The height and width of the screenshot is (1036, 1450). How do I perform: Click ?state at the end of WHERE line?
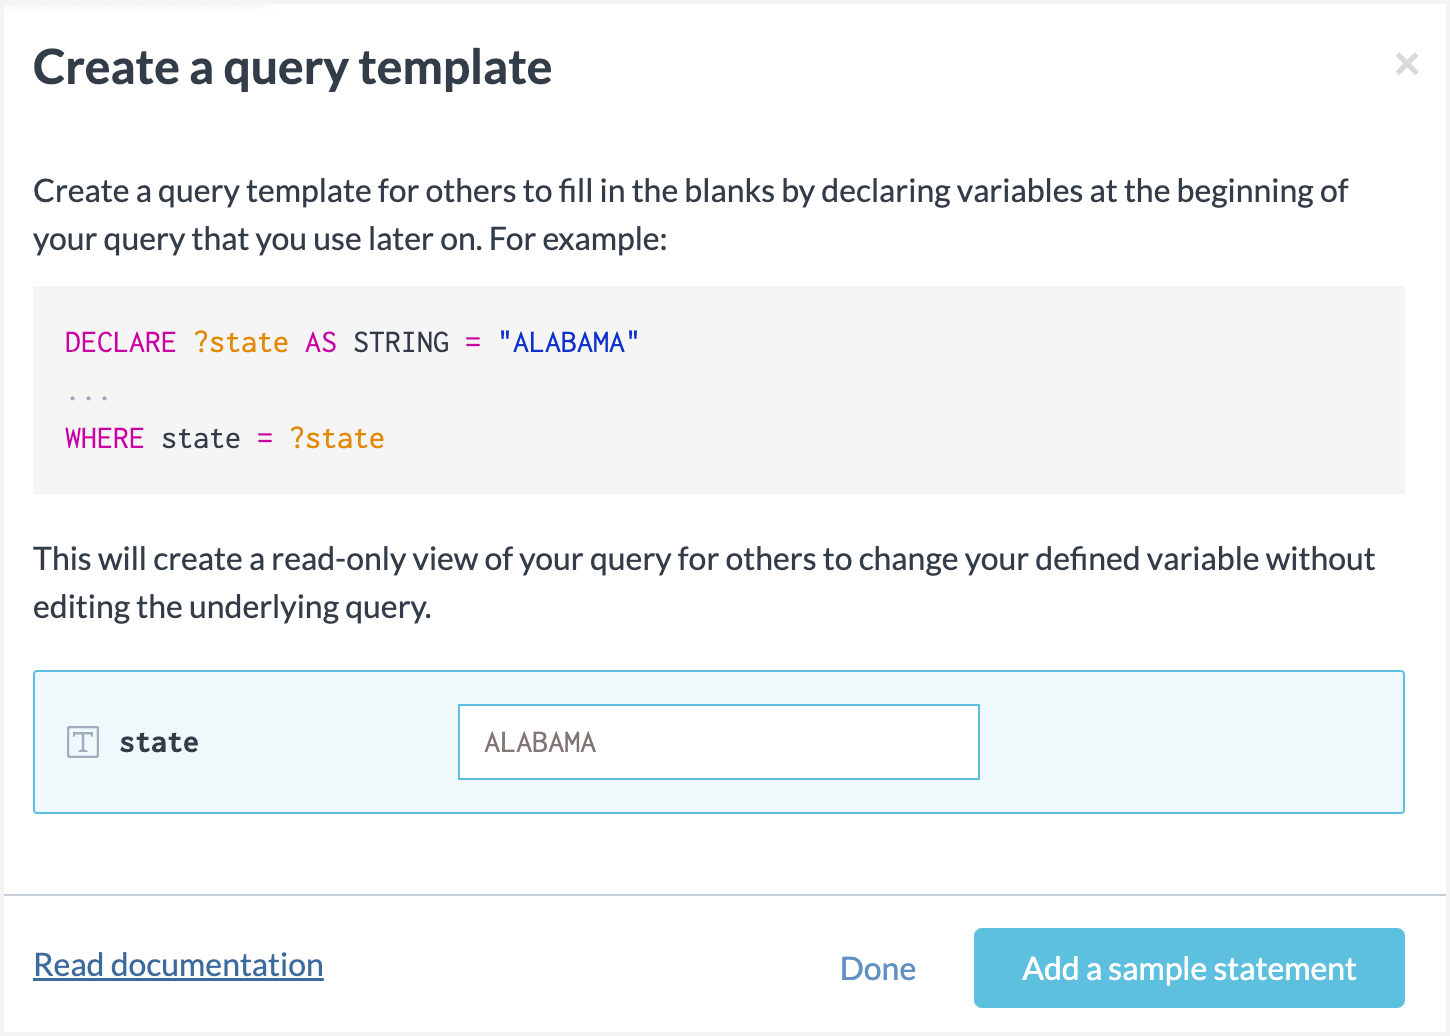point(337,438)
